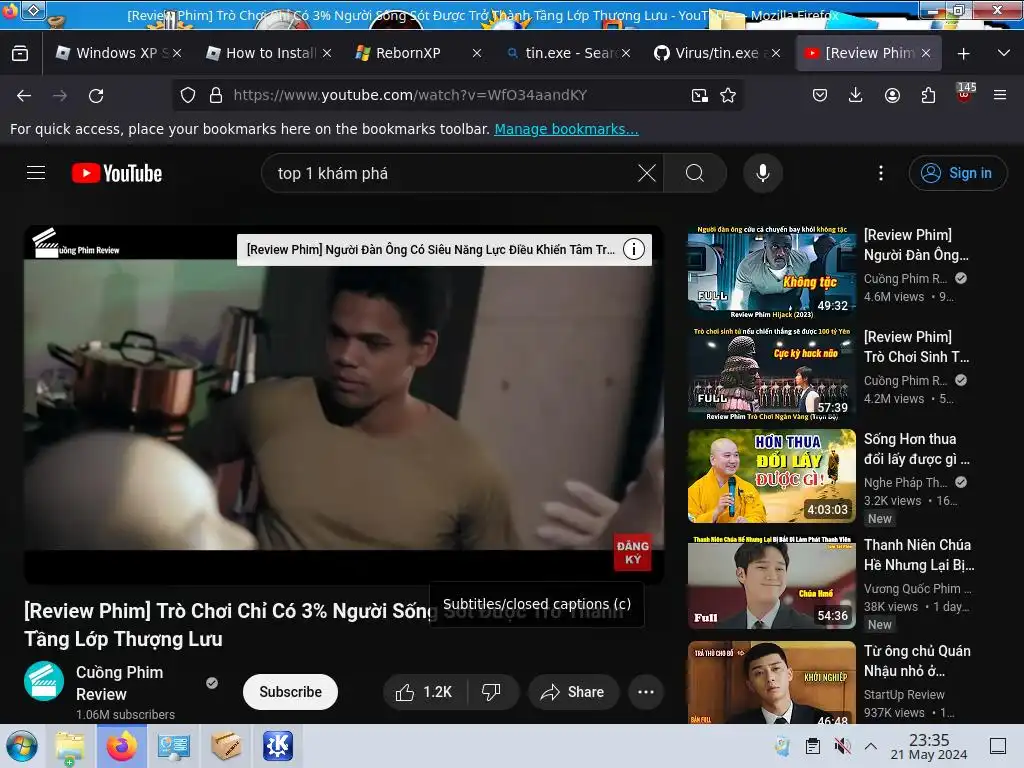
Task: Open Cường Phim Review channel avatar
Action: 44,681
